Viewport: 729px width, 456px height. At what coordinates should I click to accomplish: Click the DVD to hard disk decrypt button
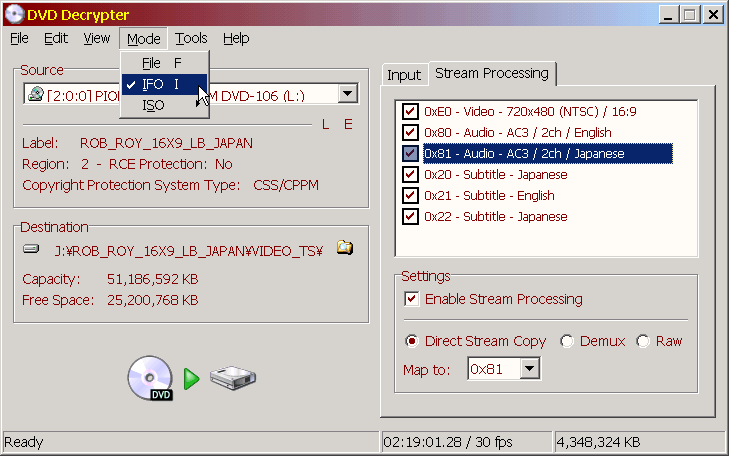point(190,378)
